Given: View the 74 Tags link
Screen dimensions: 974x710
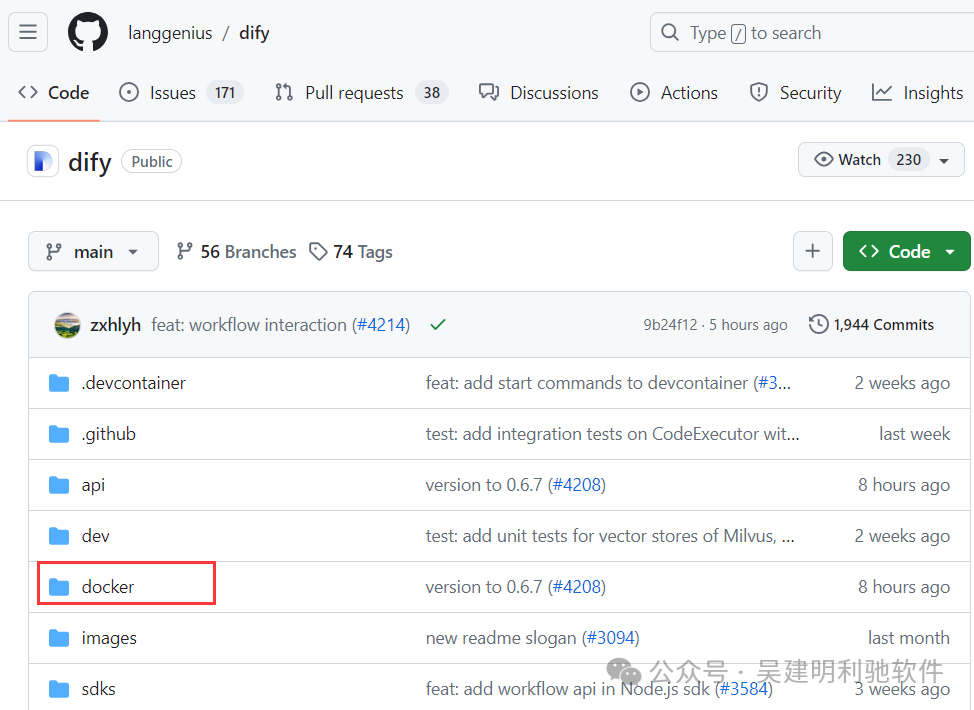Looking at the screenshot, I should tap(352, 252).
